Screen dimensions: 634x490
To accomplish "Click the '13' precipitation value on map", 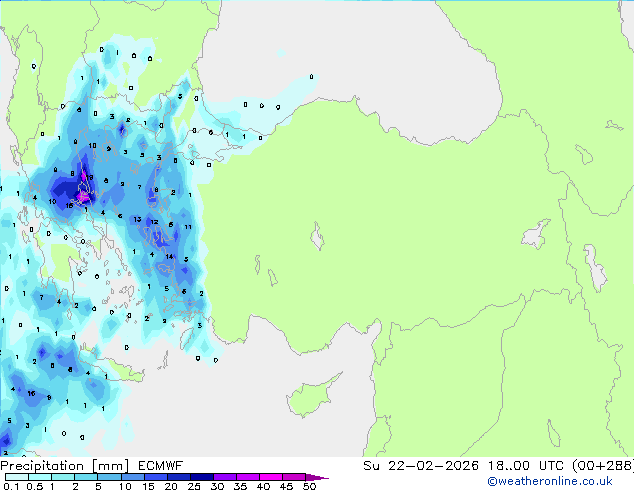I will [x=137, y=219].
